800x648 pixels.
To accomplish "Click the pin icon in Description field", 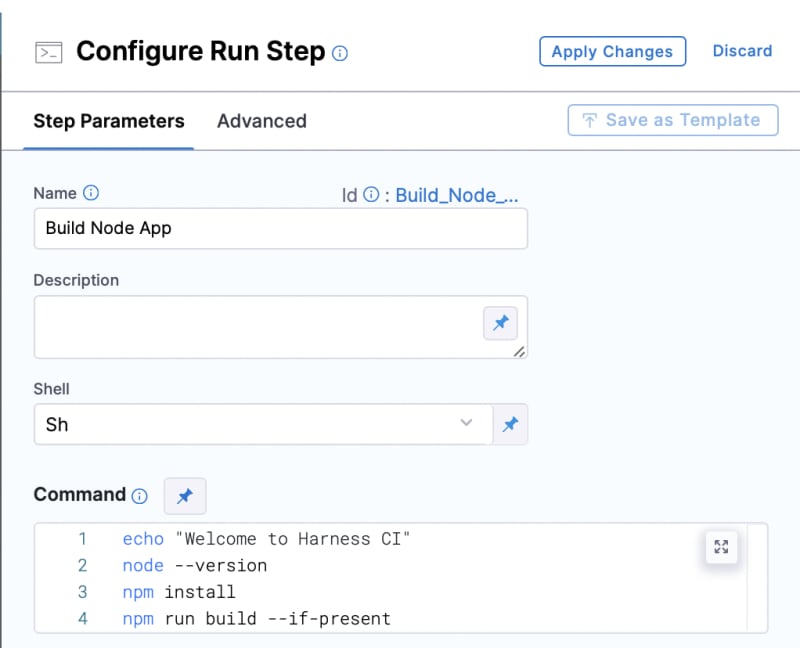I will tap(501, 323).
